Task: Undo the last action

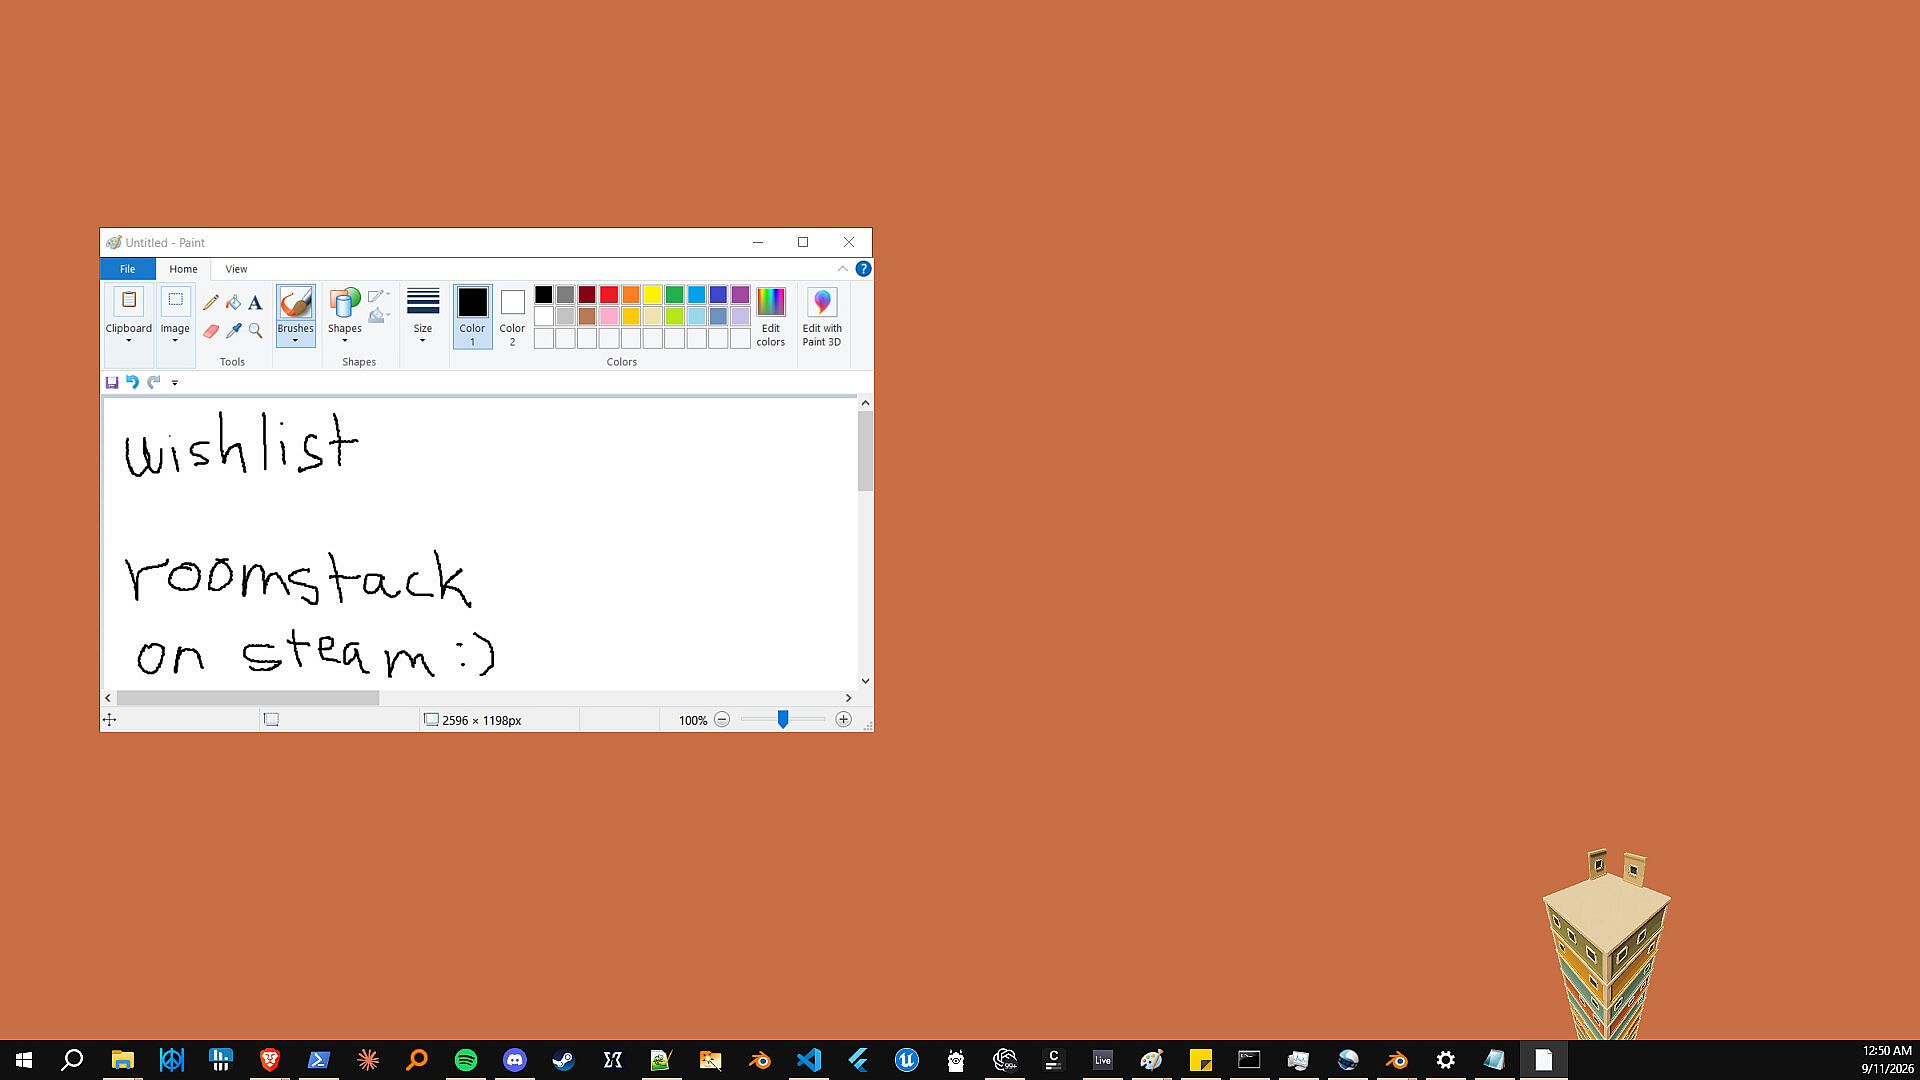Action: click(x=132, y=382)
